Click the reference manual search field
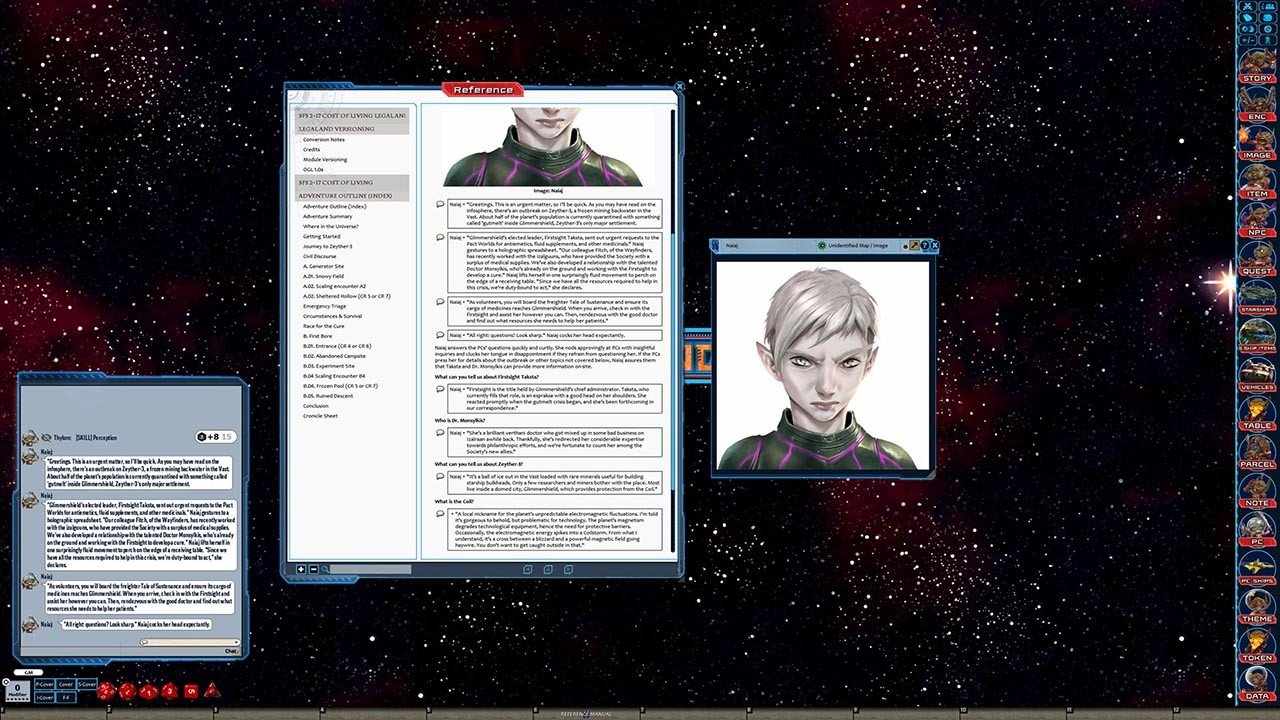Image resolution: width=1280 pixels, height=720 pixels. point(370,570)
